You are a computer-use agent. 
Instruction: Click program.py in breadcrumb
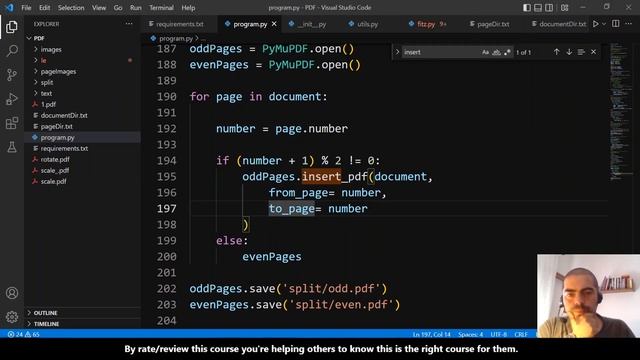click(x=176, y=38)
